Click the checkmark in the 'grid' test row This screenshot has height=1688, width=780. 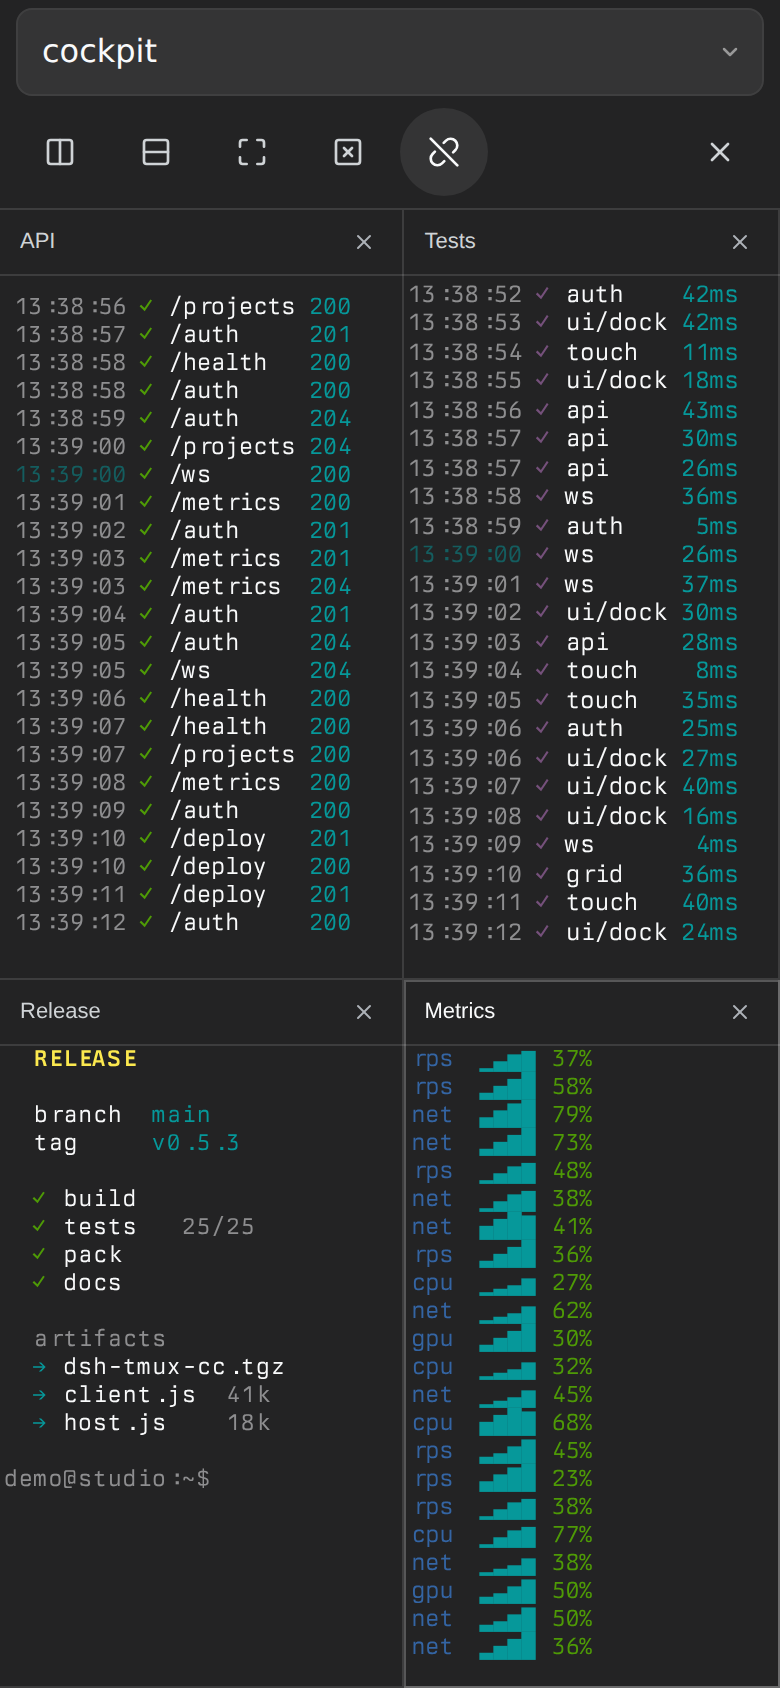pyautogui.click(x=542, y=874)
